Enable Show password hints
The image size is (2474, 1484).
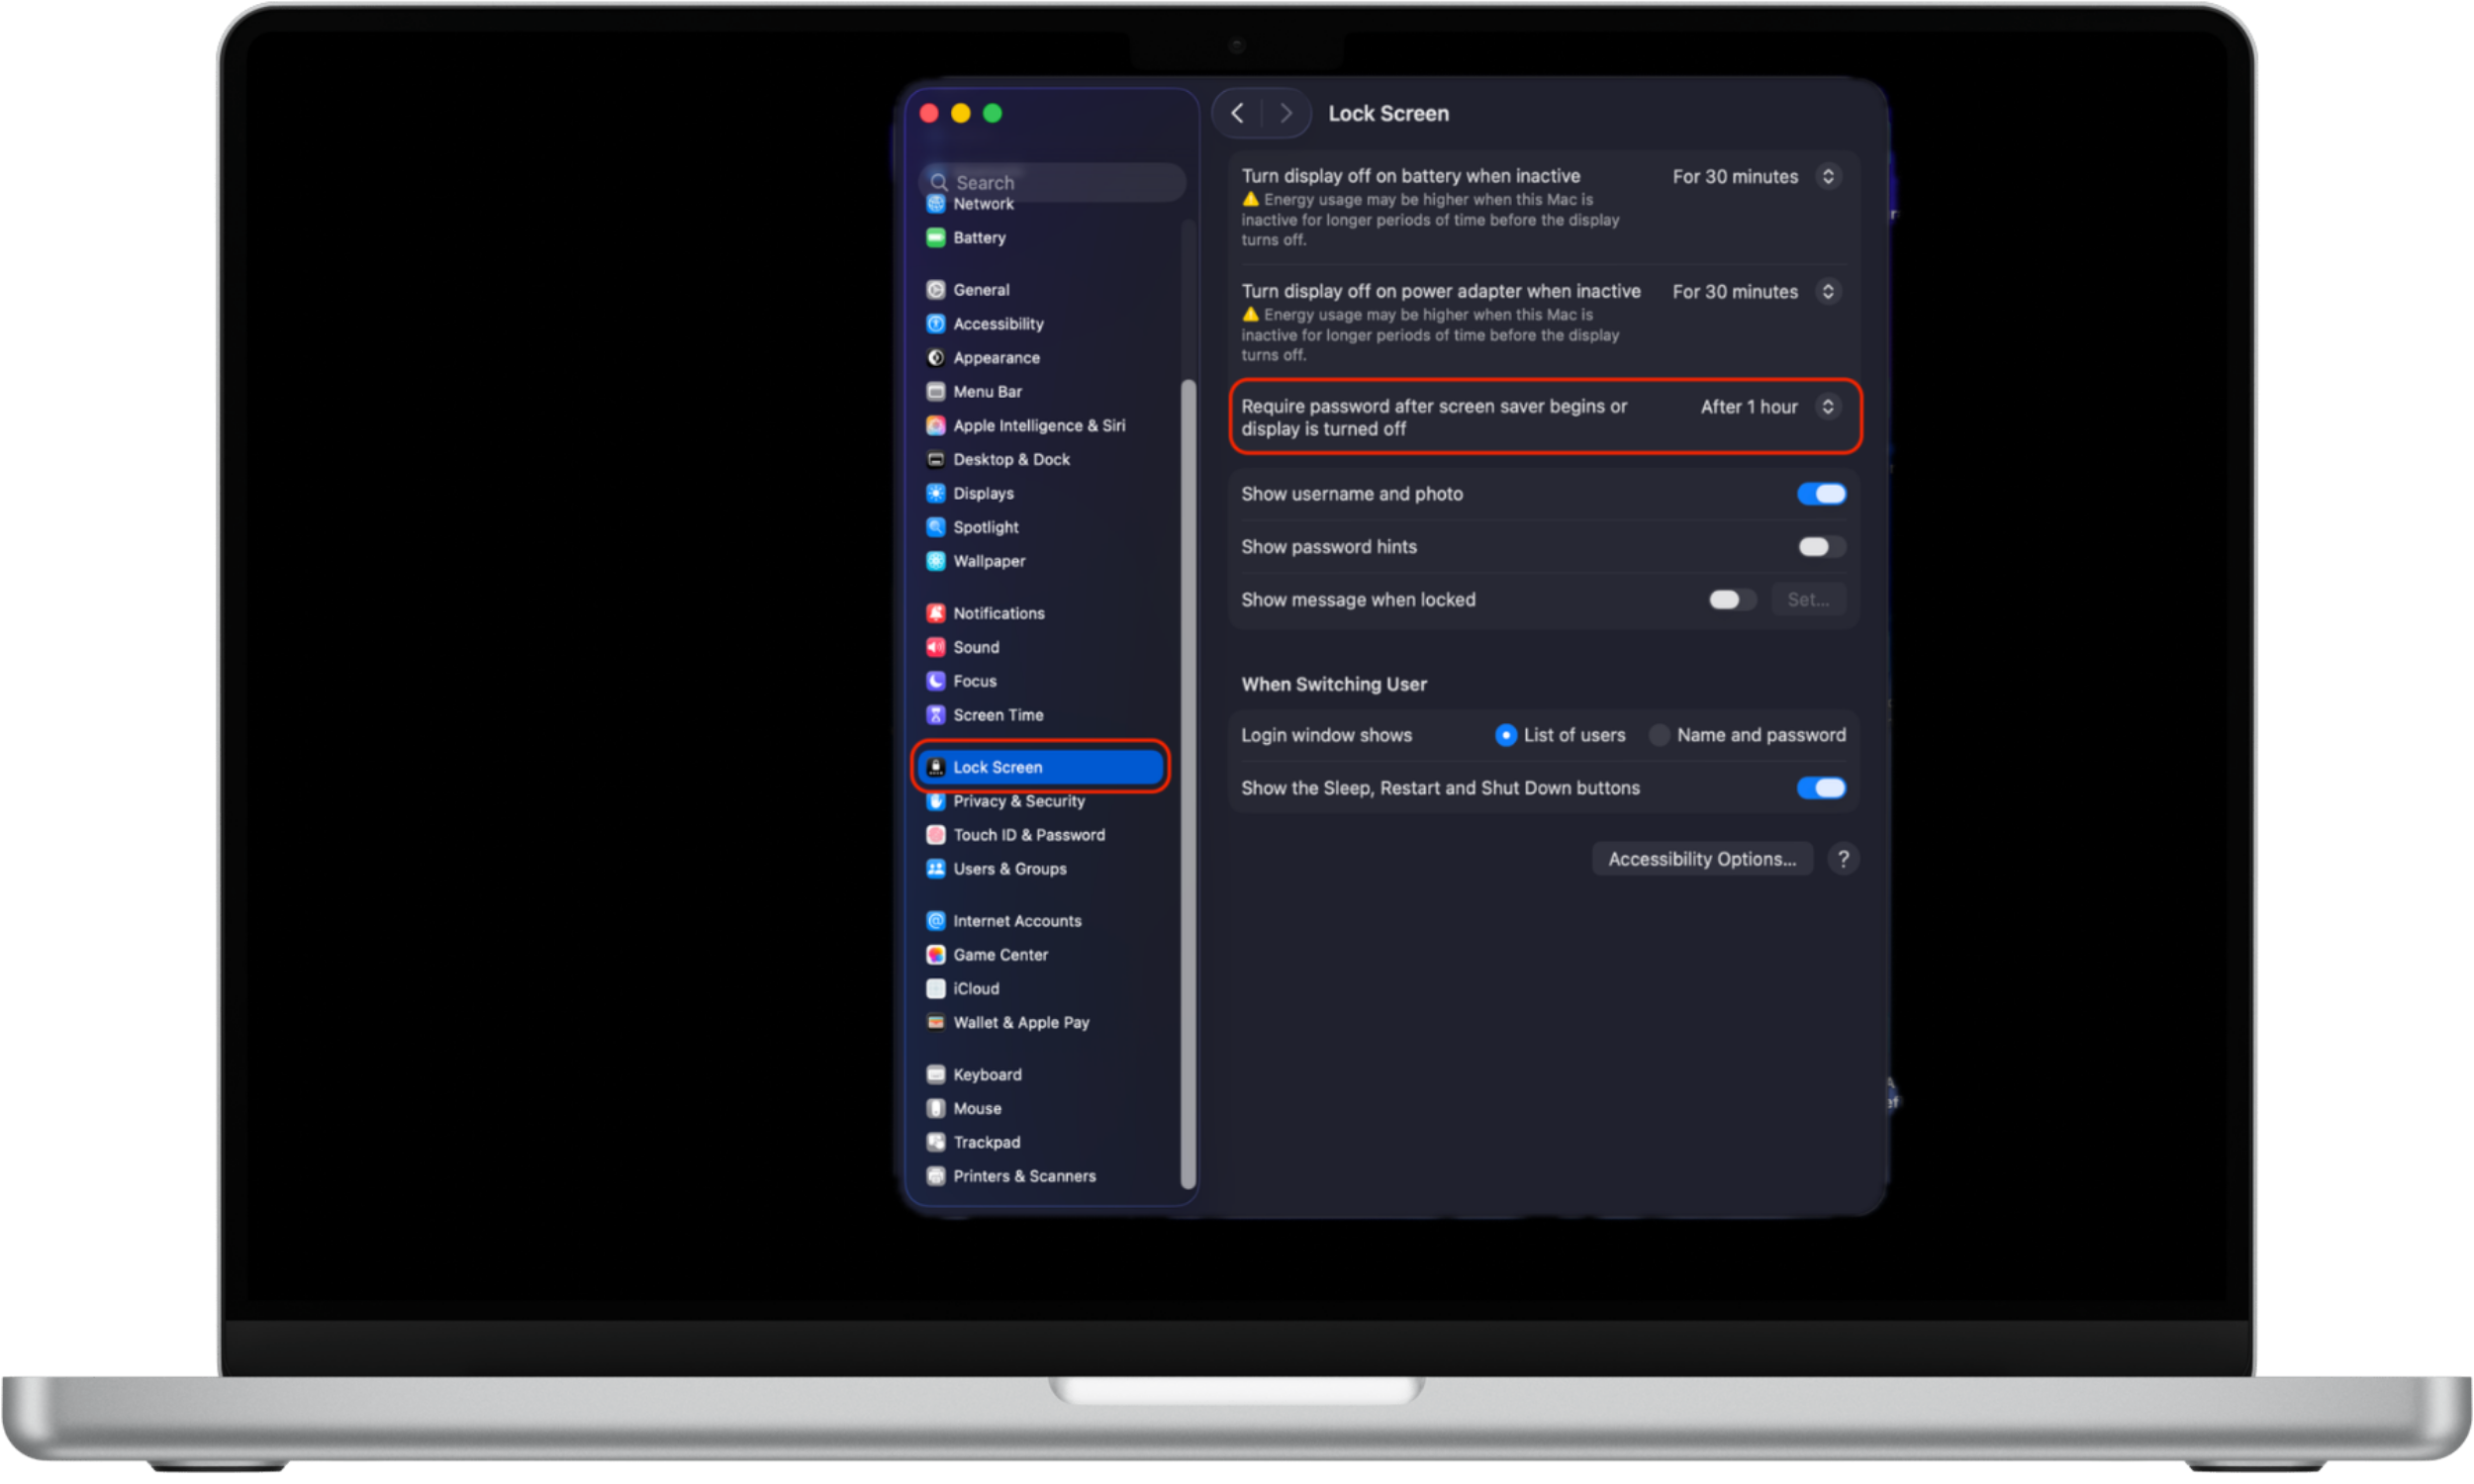(1821, 546)
